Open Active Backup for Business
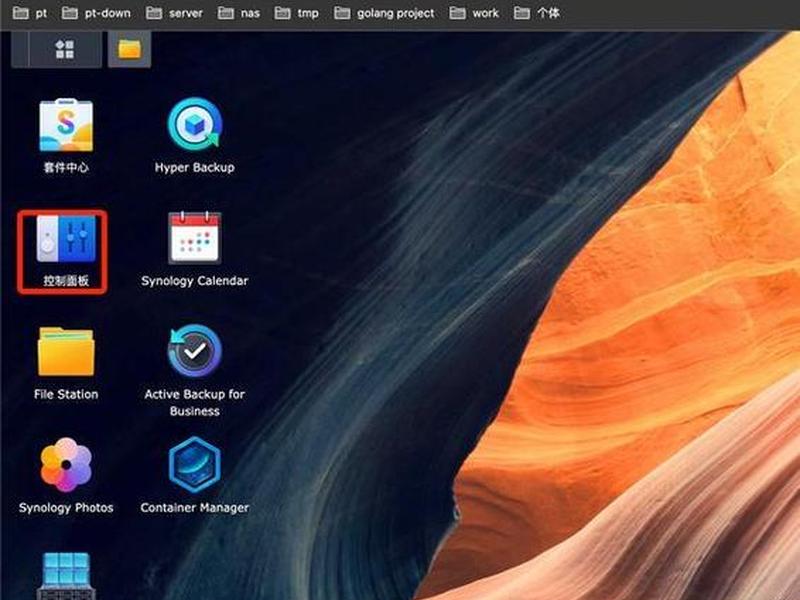800x600 pixels. pos(194,351)
